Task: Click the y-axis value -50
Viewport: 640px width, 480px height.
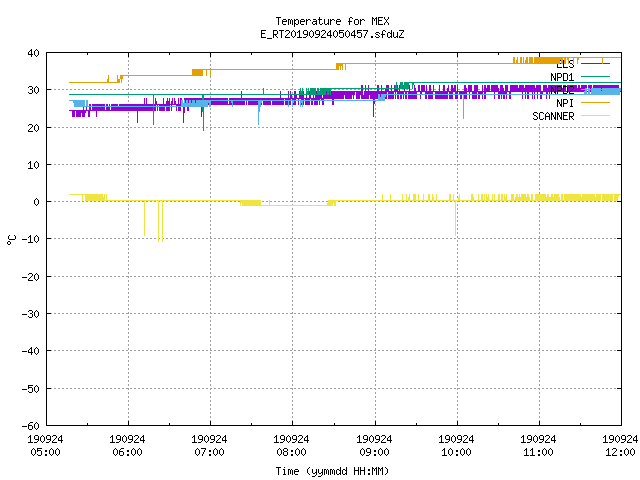Action: point(31,389)
